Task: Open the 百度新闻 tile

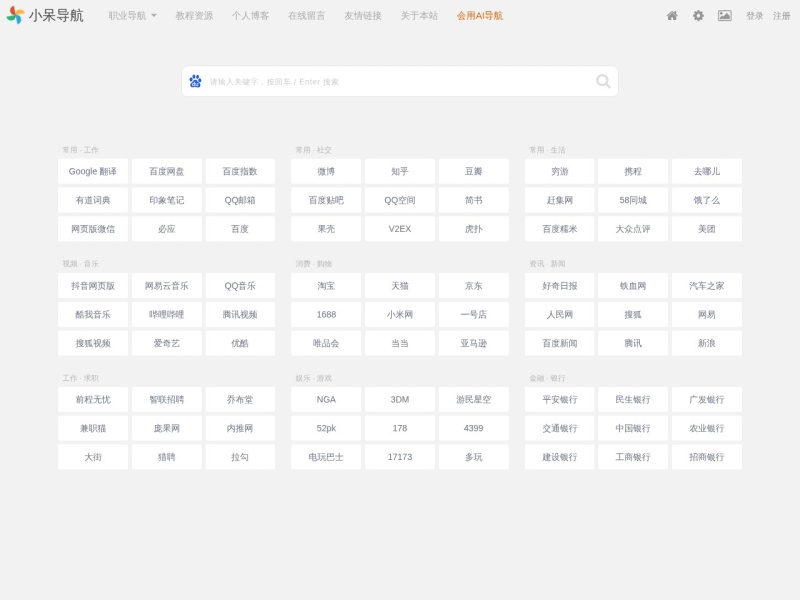Action: pos(559,343)
